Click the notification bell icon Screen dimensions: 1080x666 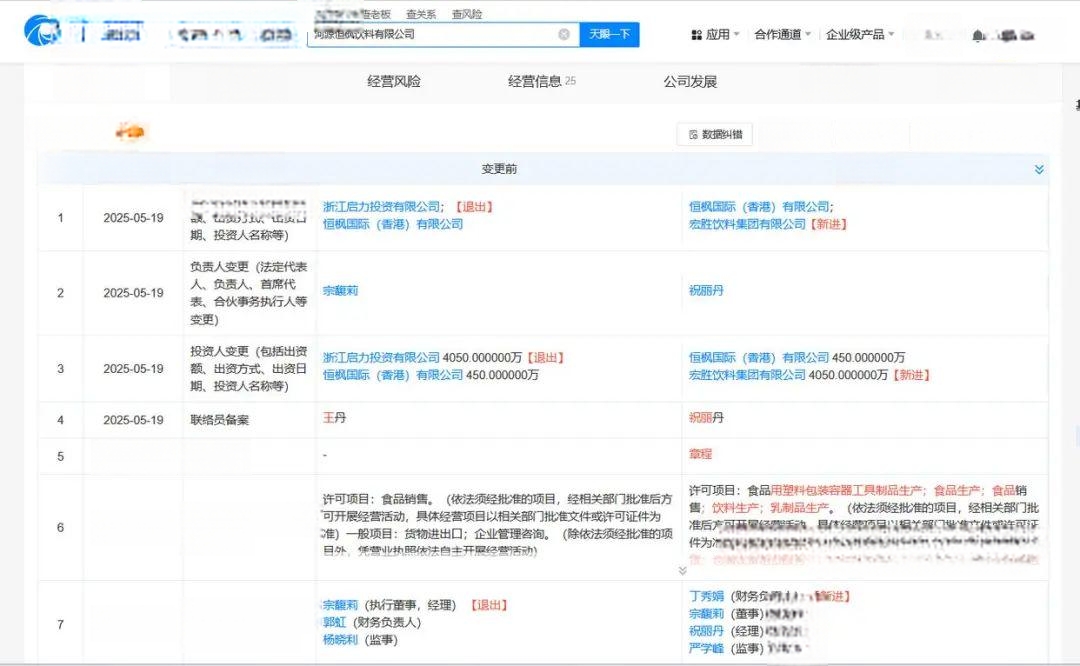[x=977, y=35]
